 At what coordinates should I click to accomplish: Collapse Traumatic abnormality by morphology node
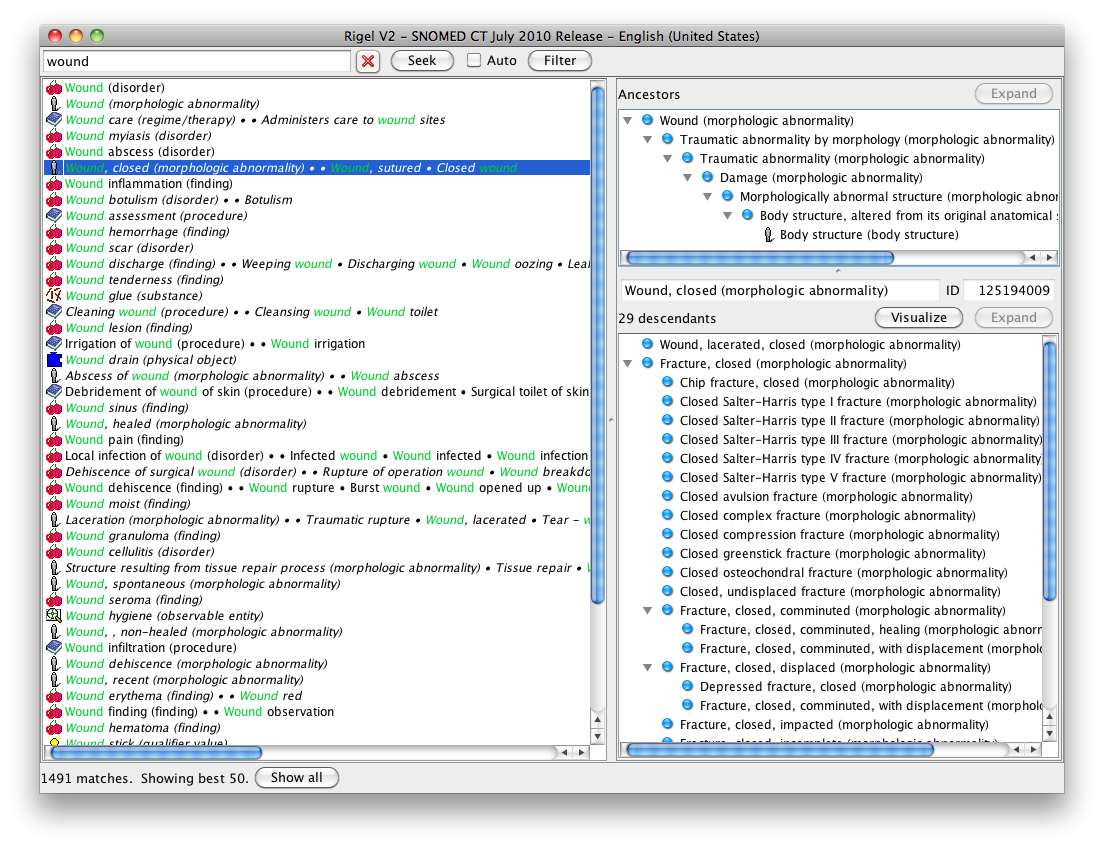(648, 139)
